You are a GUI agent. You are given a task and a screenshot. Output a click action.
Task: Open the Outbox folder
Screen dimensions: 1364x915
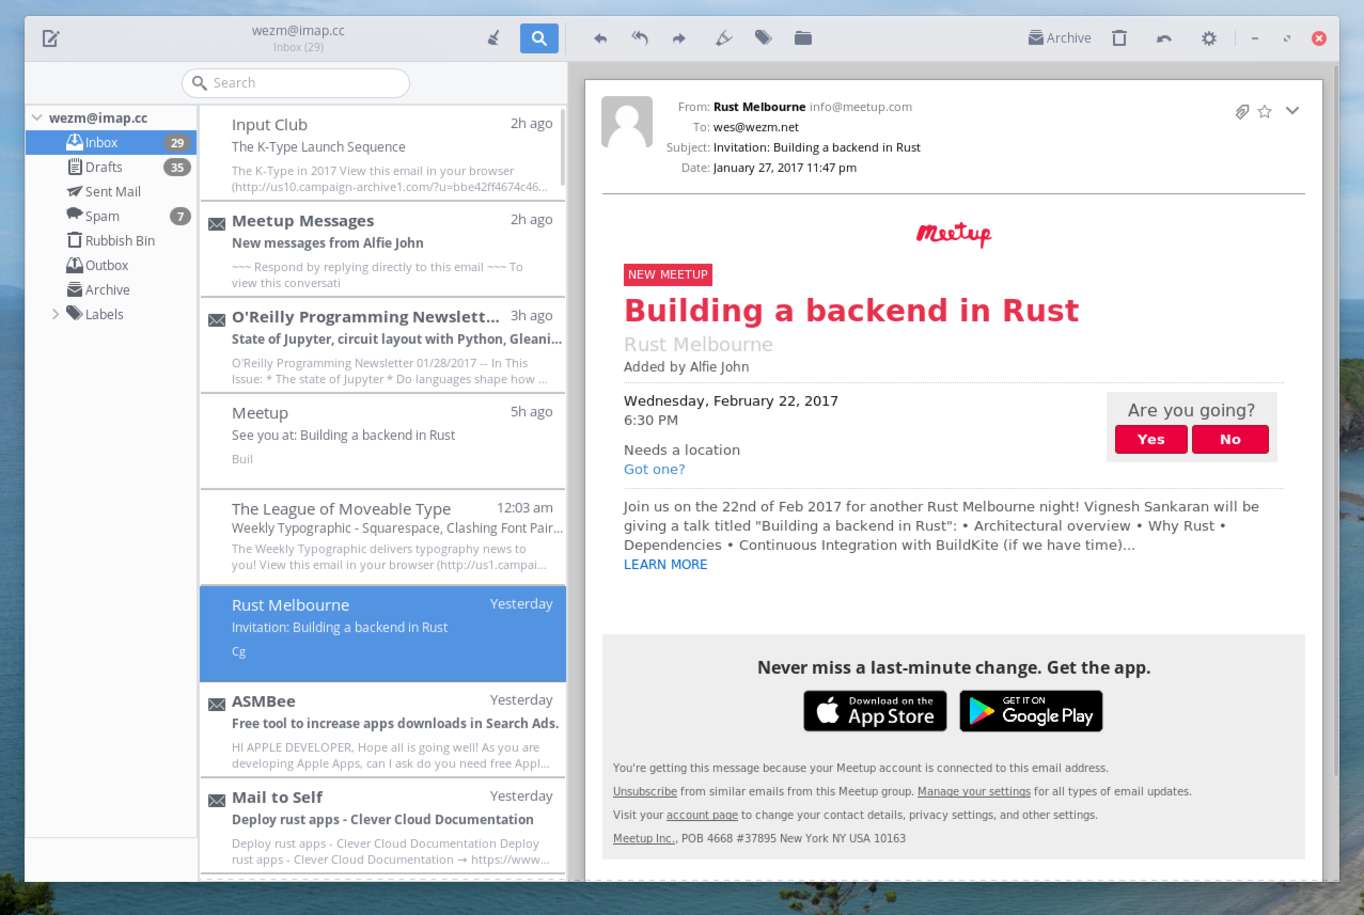[x=111, y=265]
